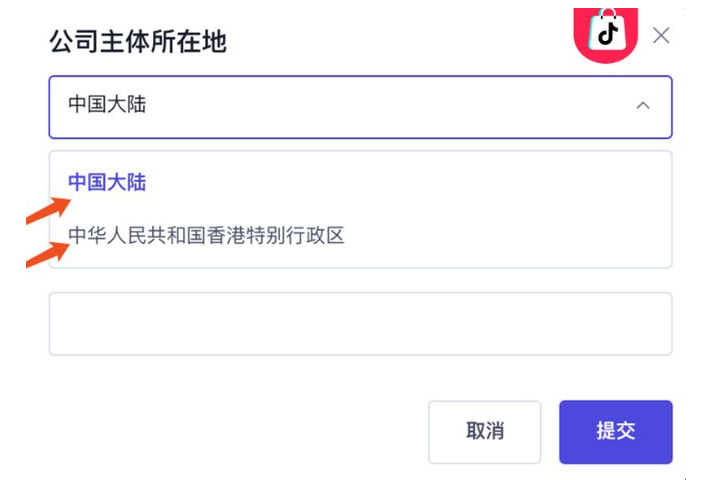Collapse the location dropdown chevron arrow

643,105
